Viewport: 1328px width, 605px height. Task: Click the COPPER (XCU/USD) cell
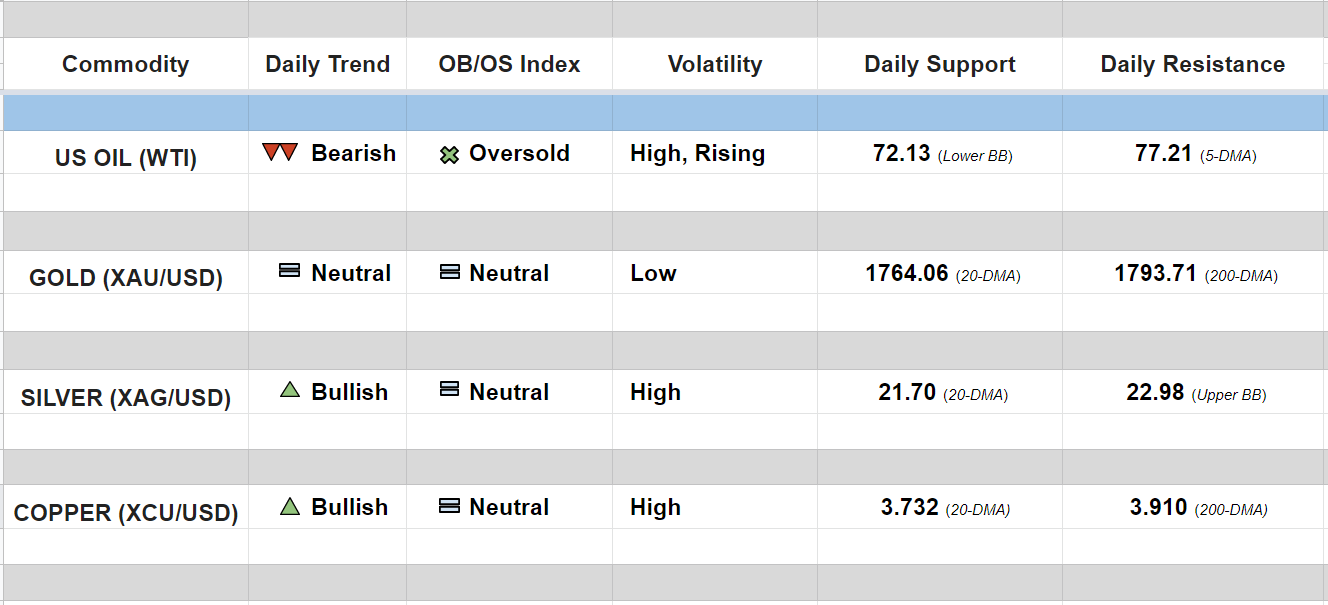[125, 513]
